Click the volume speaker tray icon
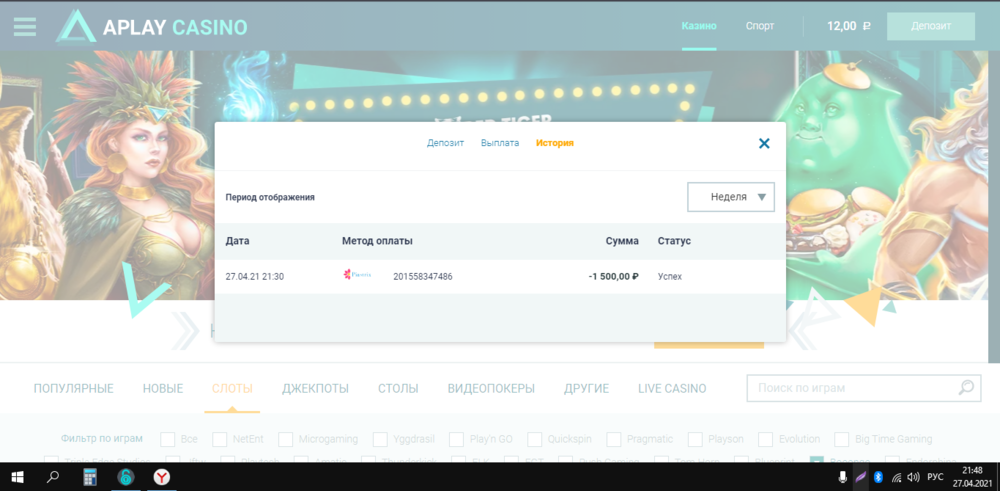1000x491 pixels. tap(913, 476)
